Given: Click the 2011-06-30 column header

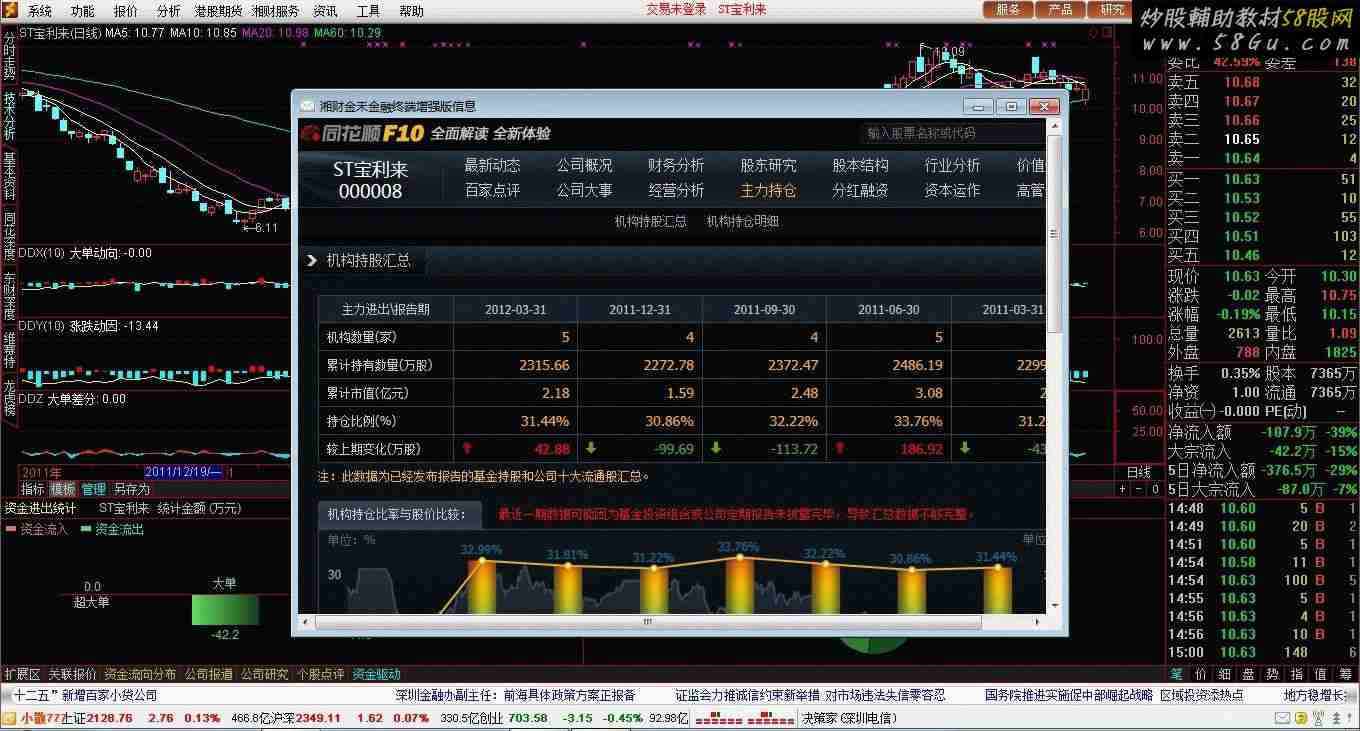Looking at the screenshot, I should point(888,310).
